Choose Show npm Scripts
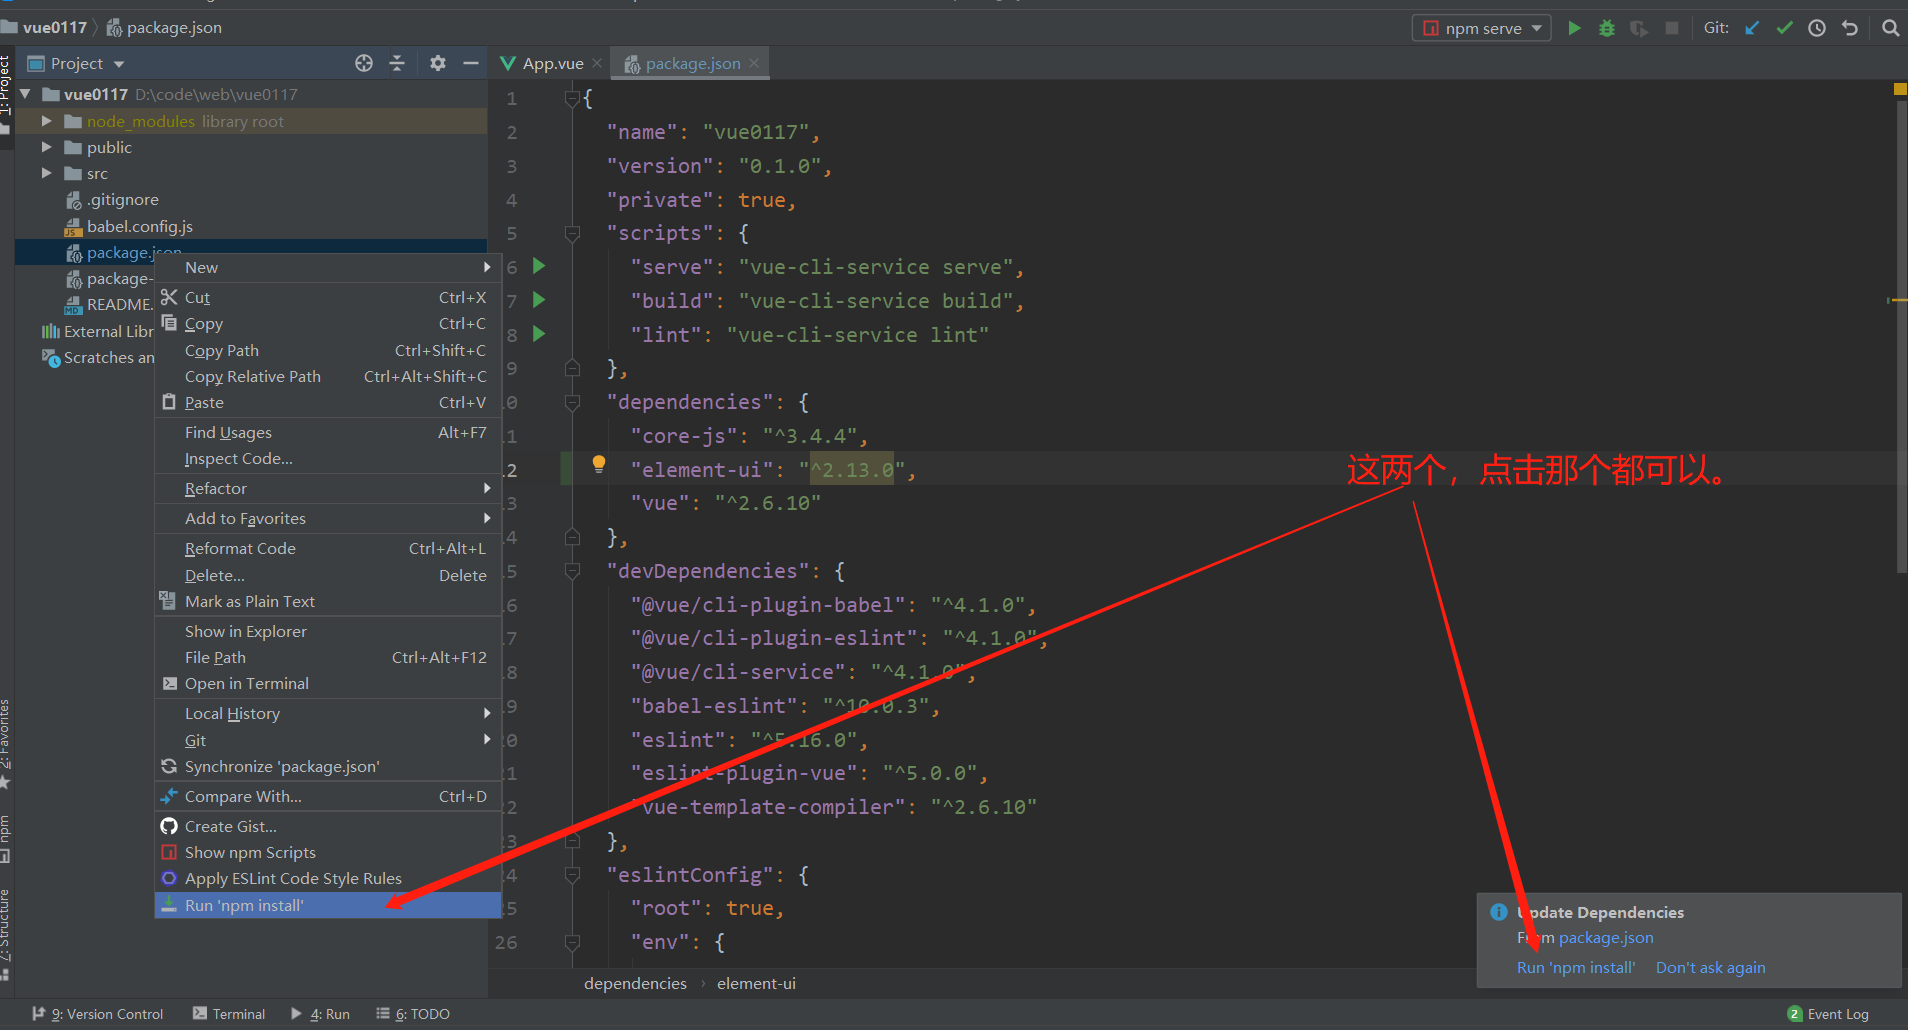The height and width of the screenshot is (1030, 1908). point(328,852)
